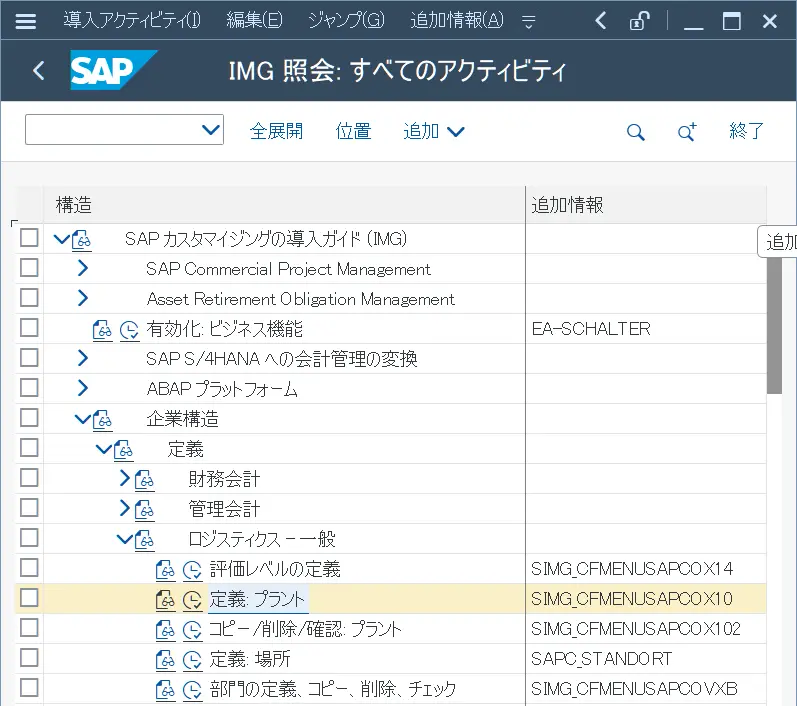Collapse the 定義 node
This screenshot has width=797, height=706.
click(104, 449)
